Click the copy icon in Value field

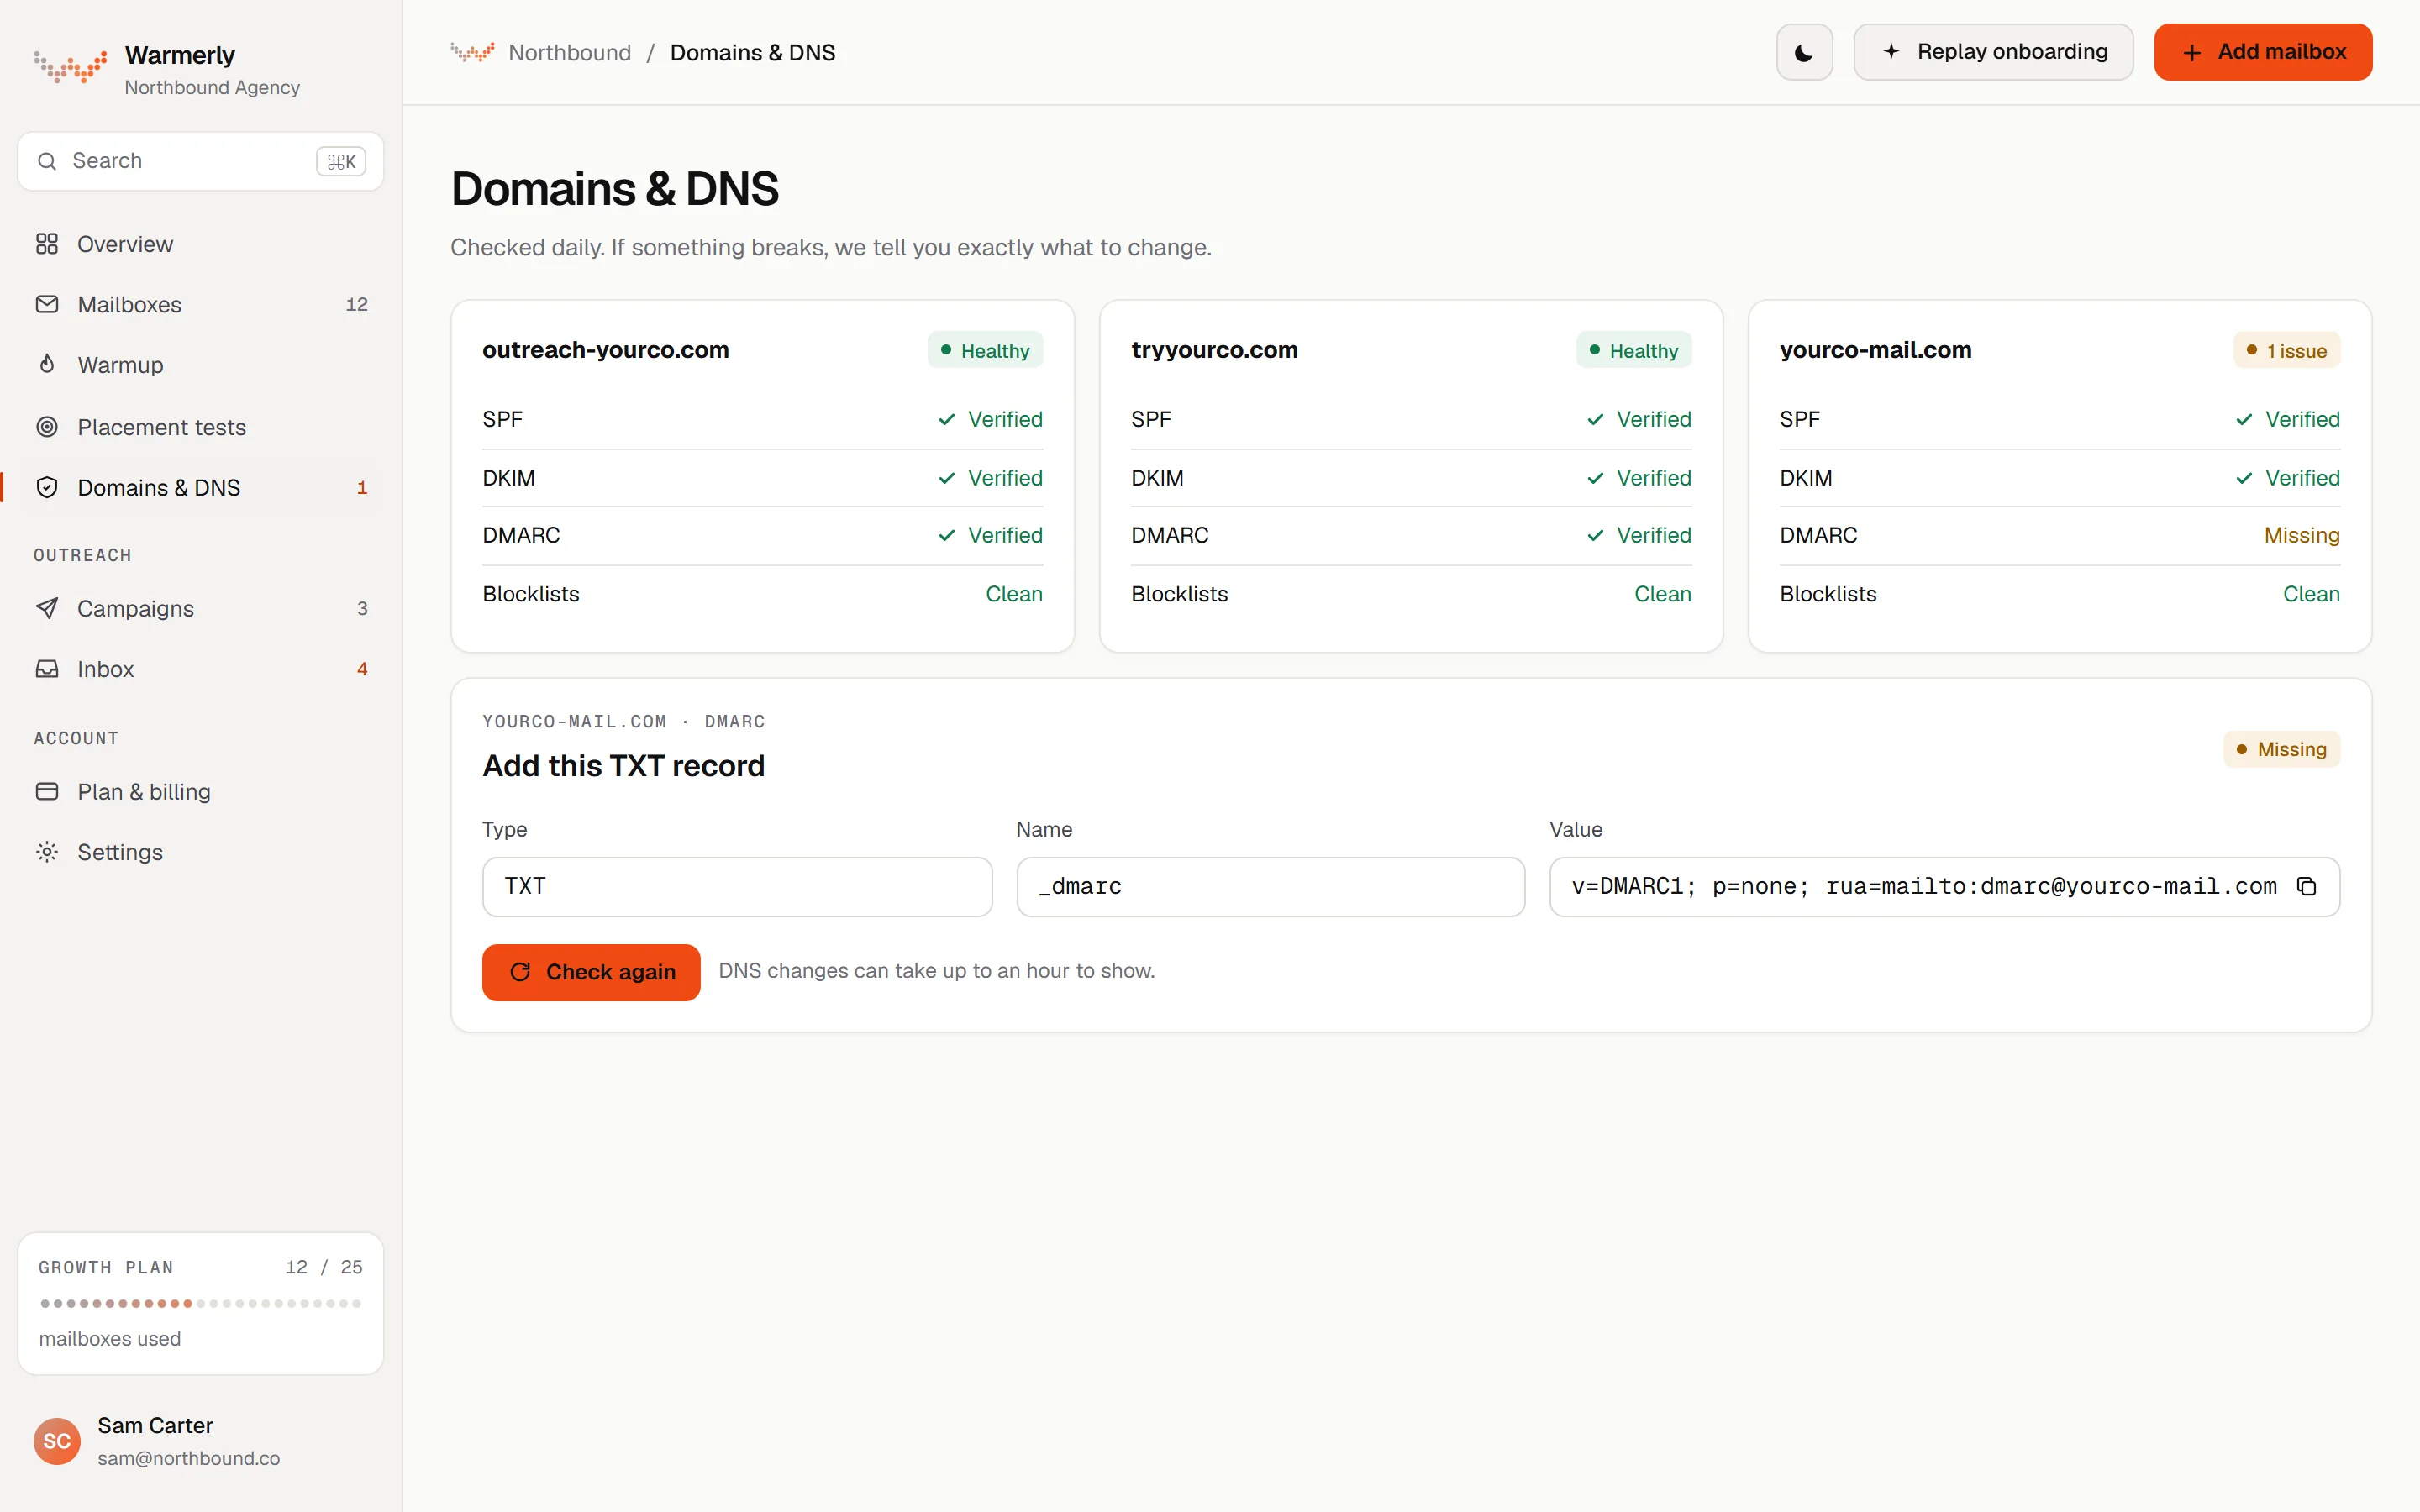(x=2306, y=886)
